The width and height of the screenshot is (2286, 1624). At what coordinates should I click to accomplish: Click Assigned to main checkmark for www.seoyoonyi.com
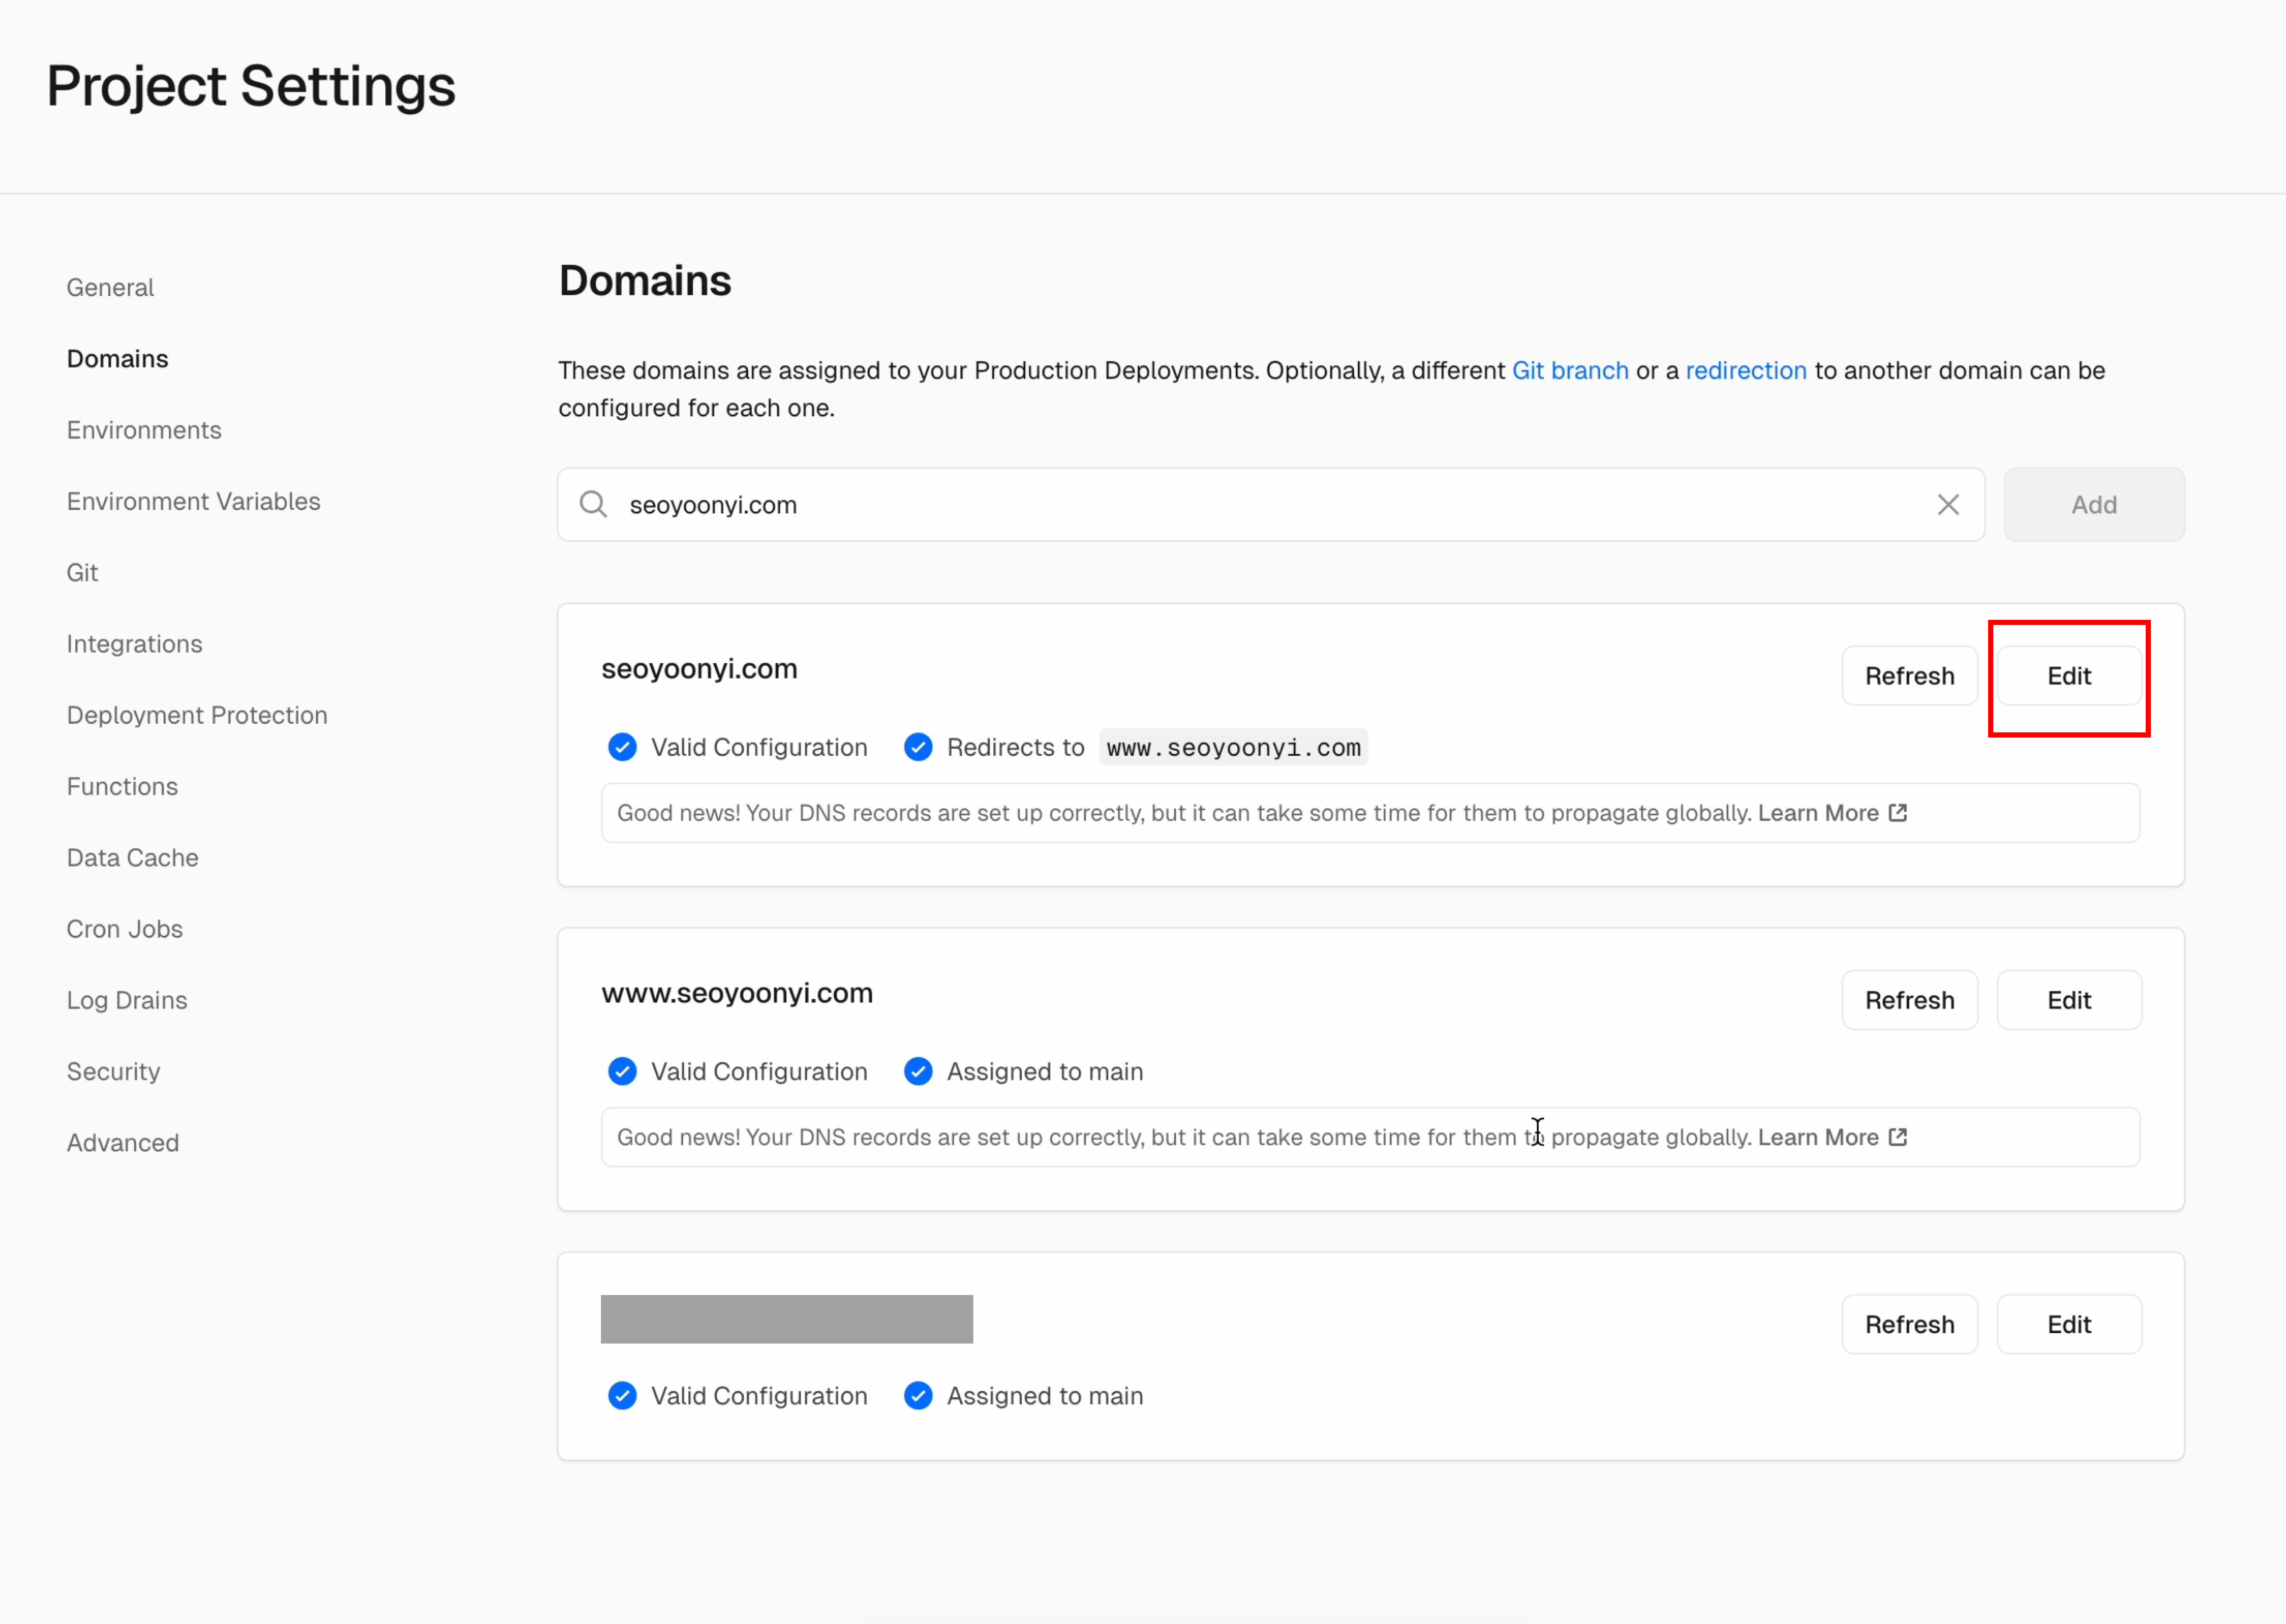918,1071
